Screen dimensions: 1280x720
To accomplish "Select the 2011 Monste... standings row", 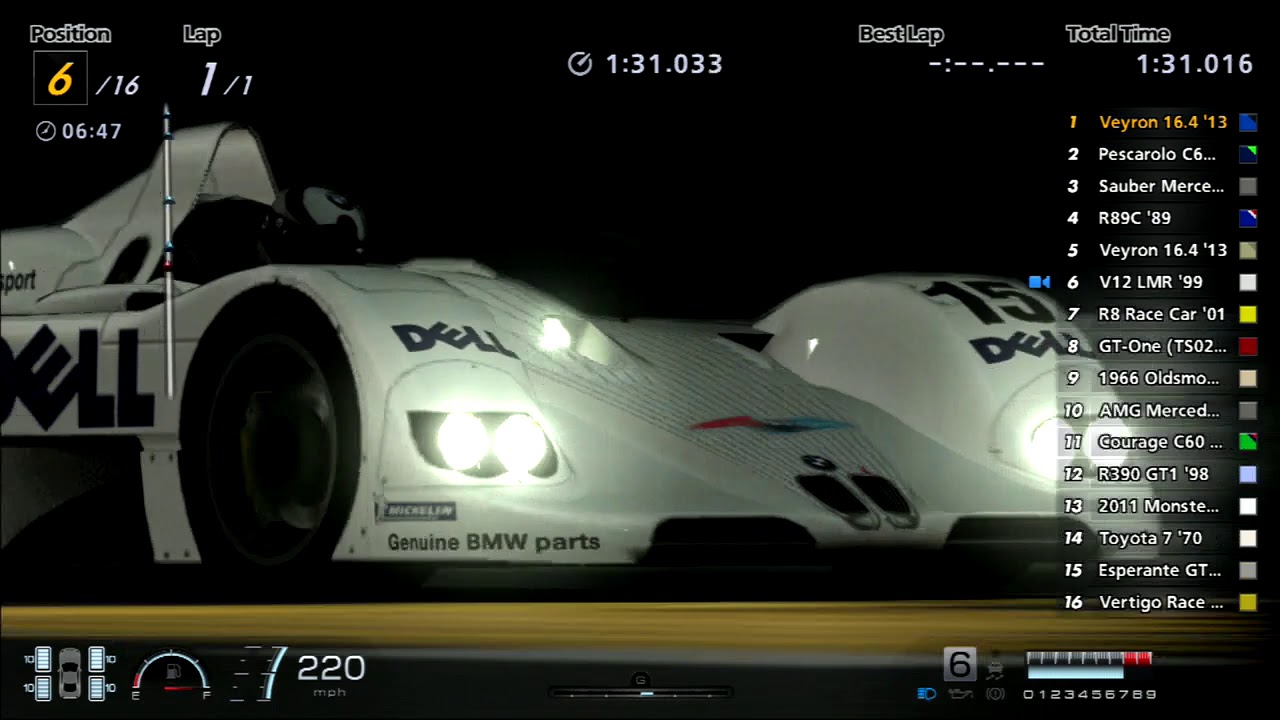I will tap(1160, 506).
